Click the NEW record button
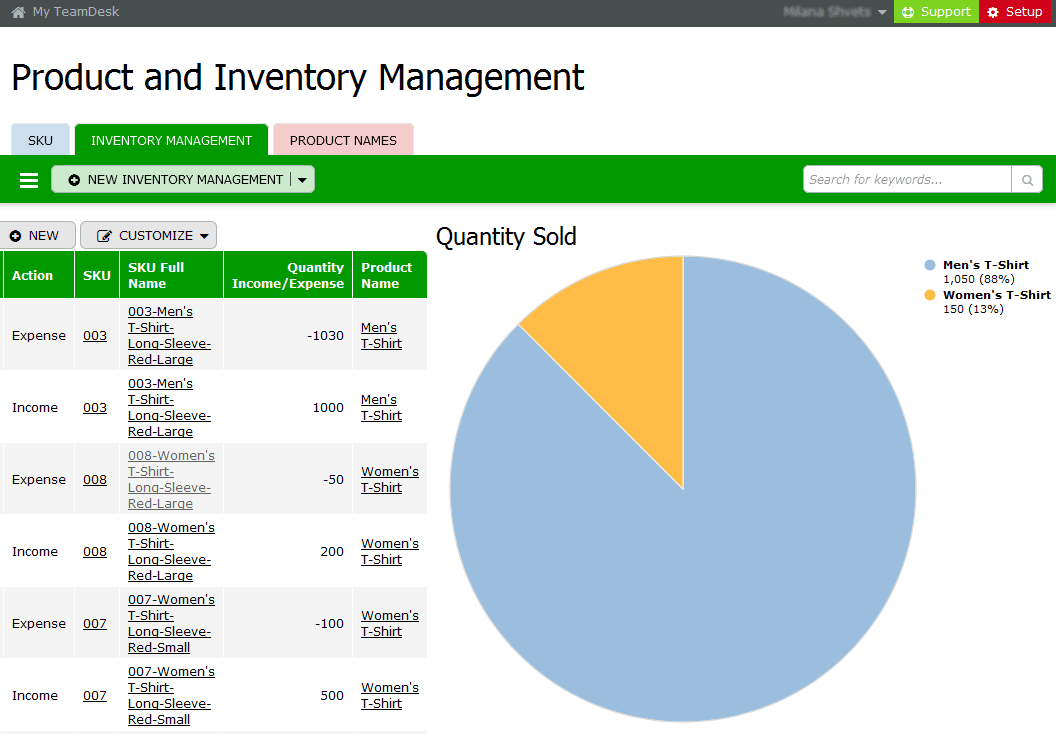 (36, 236)
